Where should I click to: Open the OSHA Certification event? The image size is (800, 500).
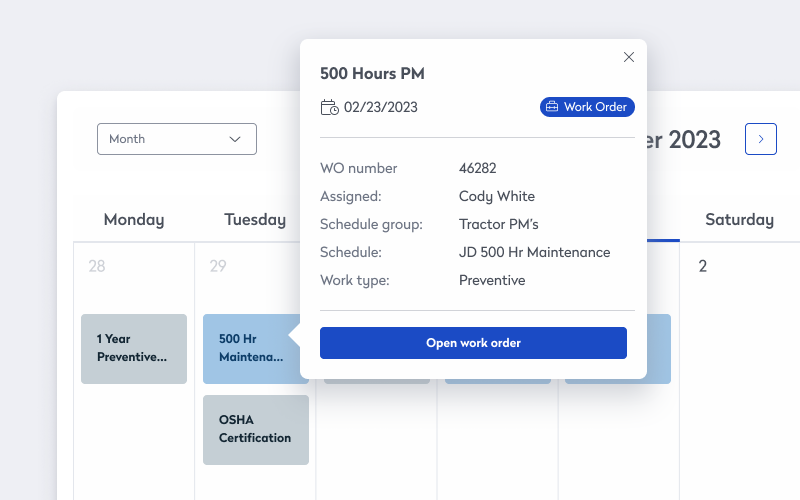pyautogui.click(x=255, y=429)
